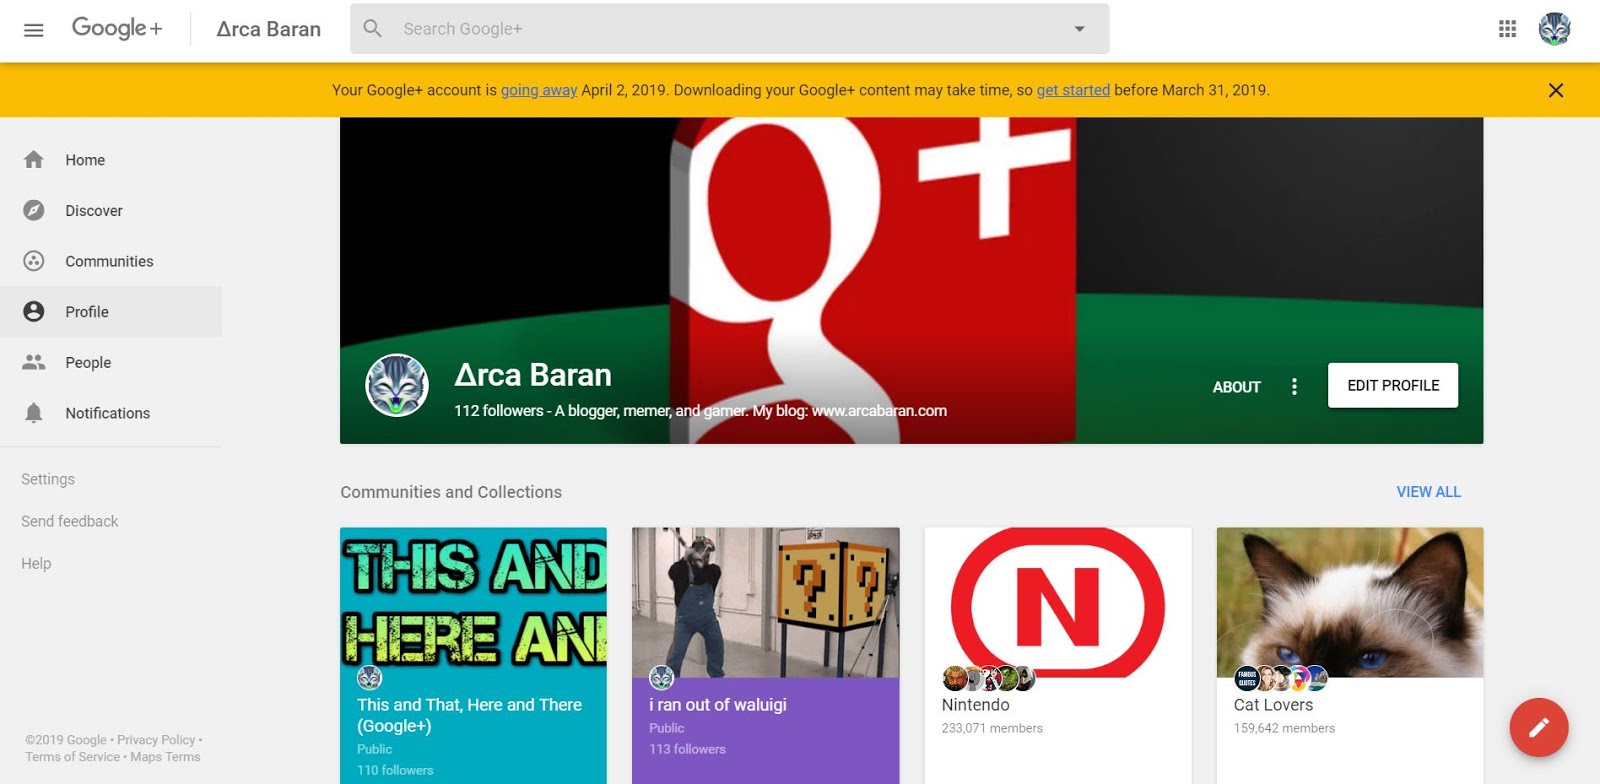Click 'Arca Baran' header title
The height and width of the screenshot is (784, 1600).
[268, 29]
